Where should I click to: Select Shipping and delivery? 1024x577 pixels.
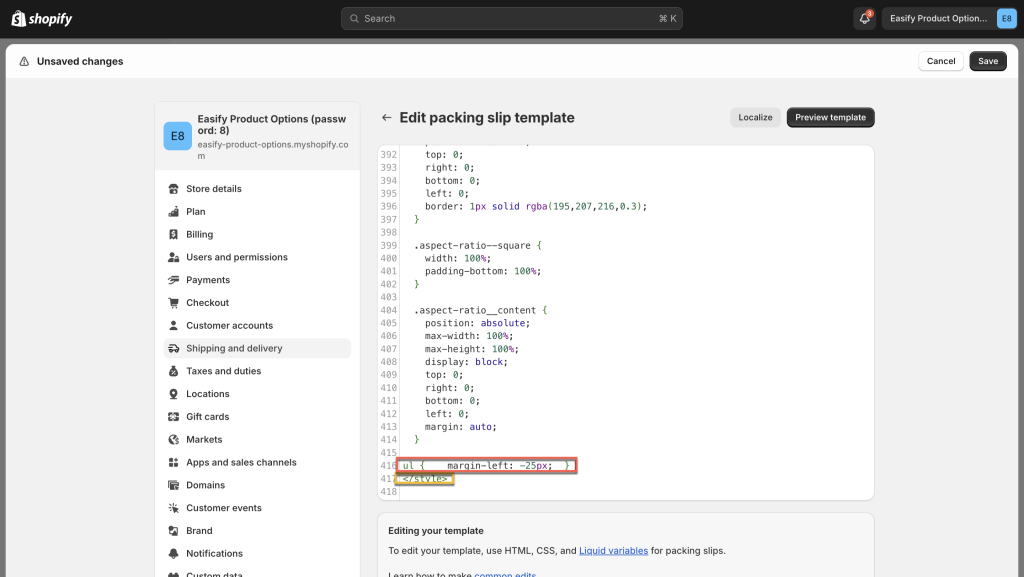coord(257,349)
